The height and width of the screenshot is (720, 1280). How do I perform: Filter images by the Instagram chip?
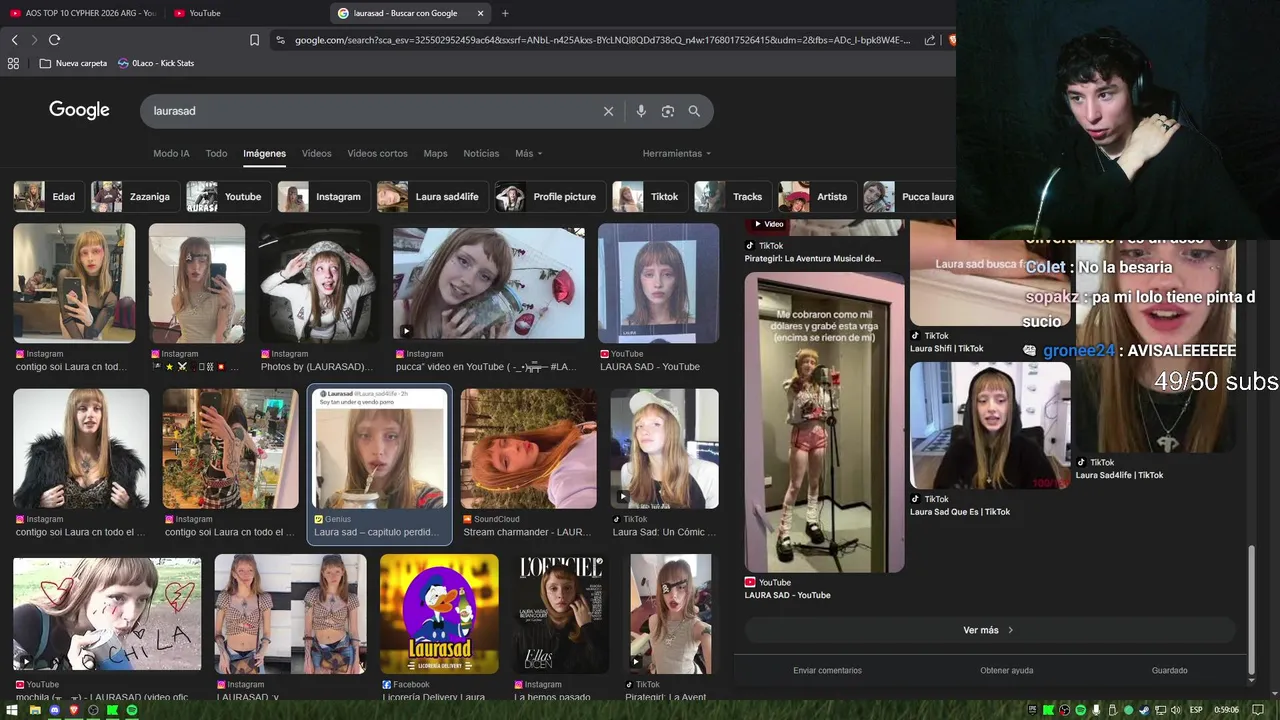pyautogui.click(x=323, y=197)
